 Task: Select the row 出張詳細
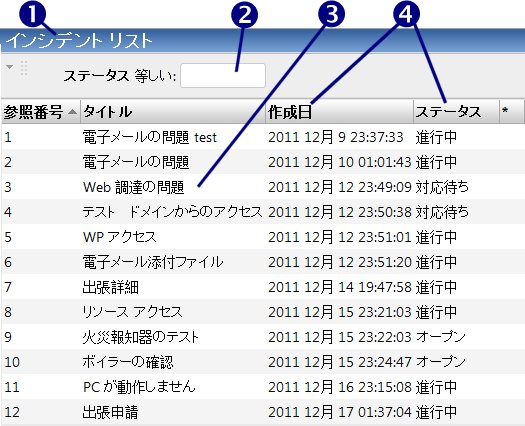262,287
